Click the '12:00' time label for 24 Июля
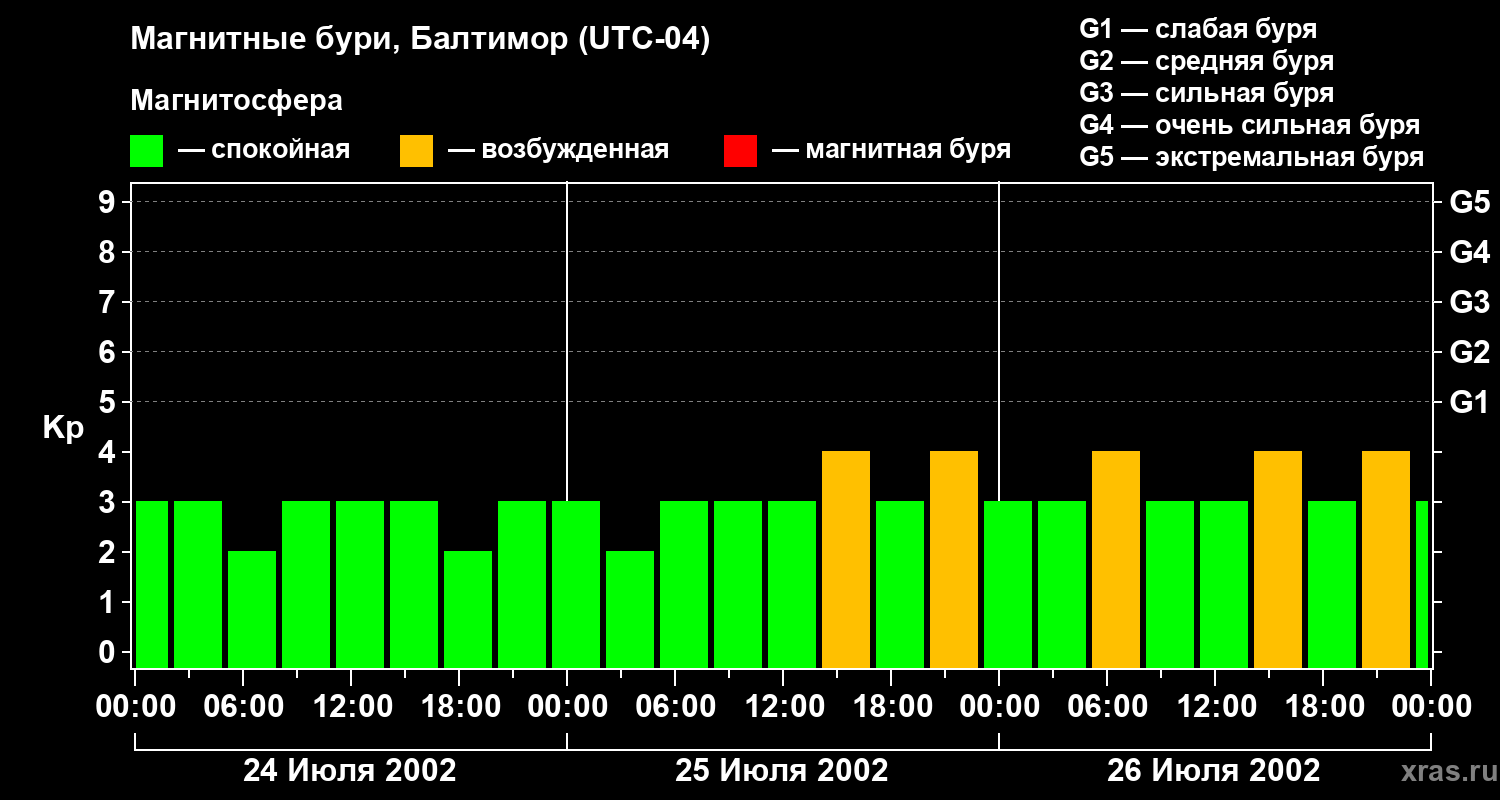Screen dimensions: 1500x800 click(351, 707)
